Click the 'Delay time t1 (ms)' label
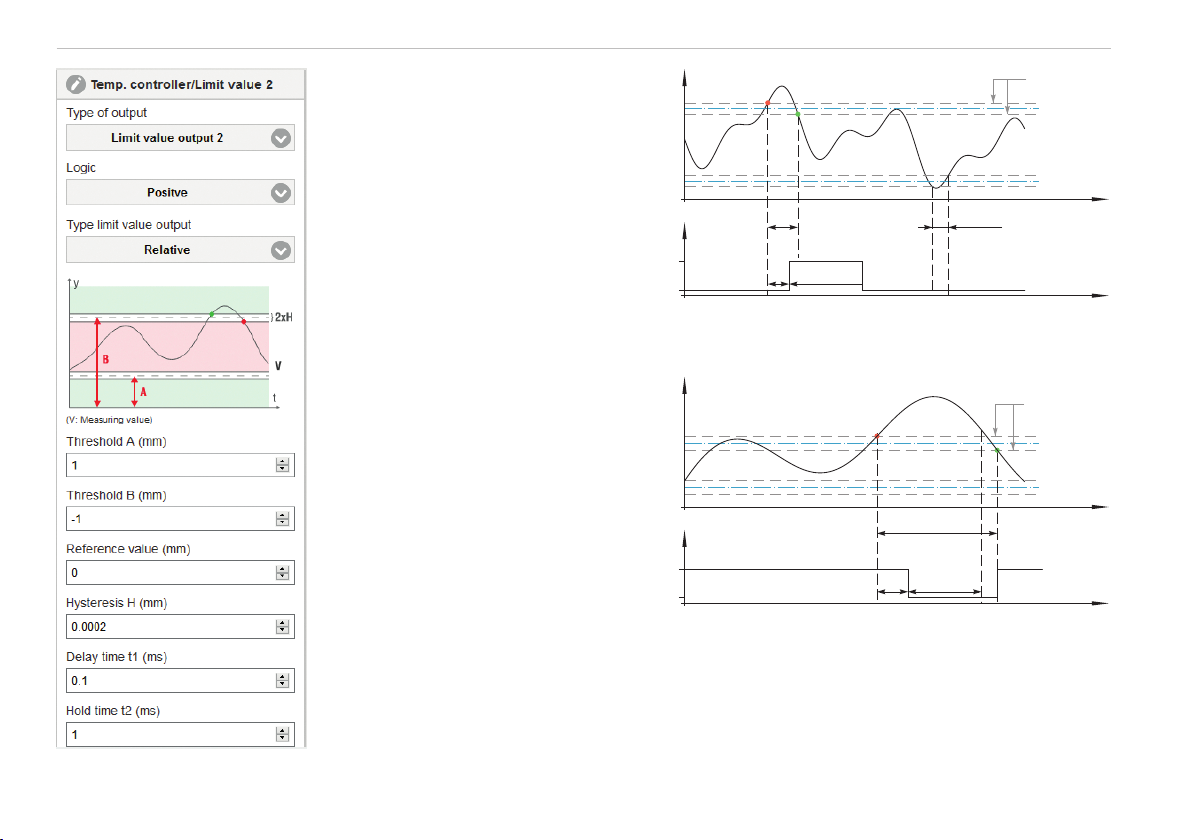 point(116,657)
